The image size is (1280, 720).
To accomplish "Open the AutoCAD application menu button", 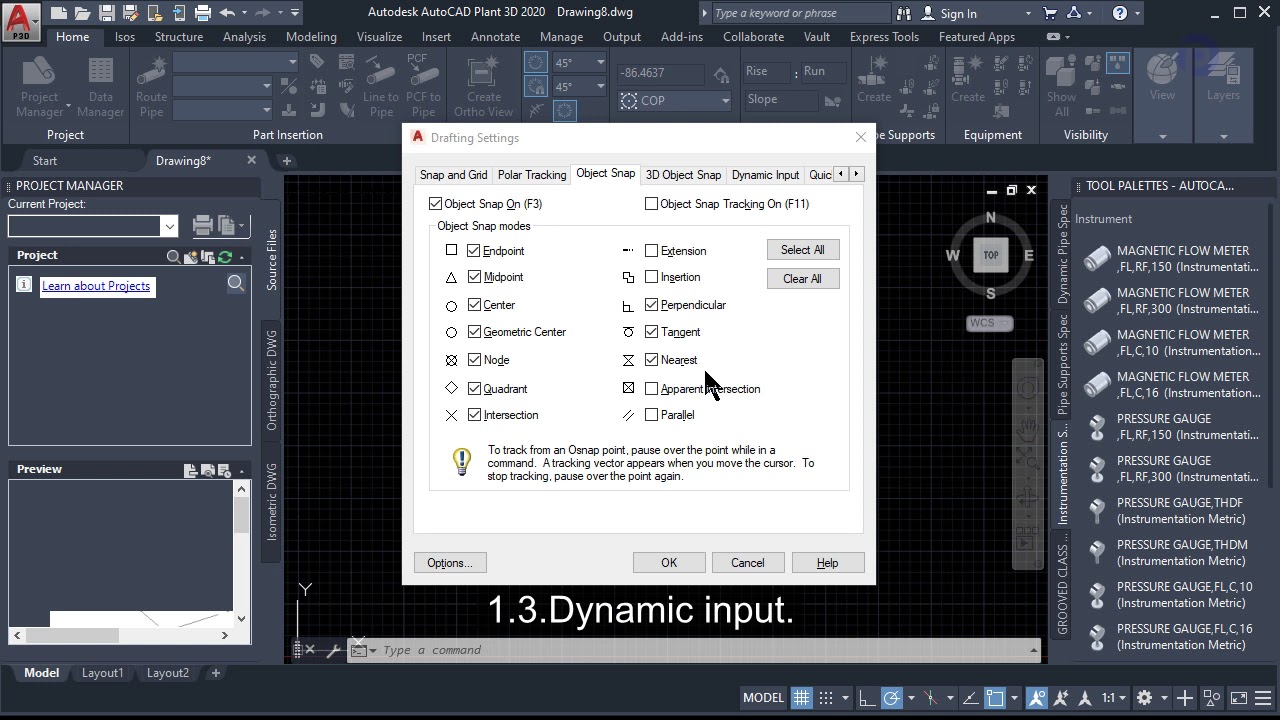I will [x=21, y=20].
